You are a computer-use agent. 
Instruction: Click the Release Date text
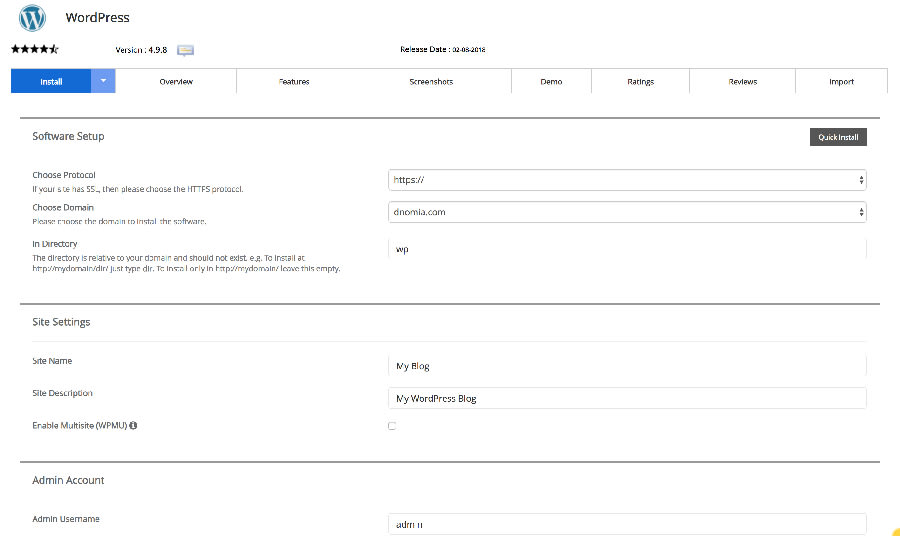point(443,49)
